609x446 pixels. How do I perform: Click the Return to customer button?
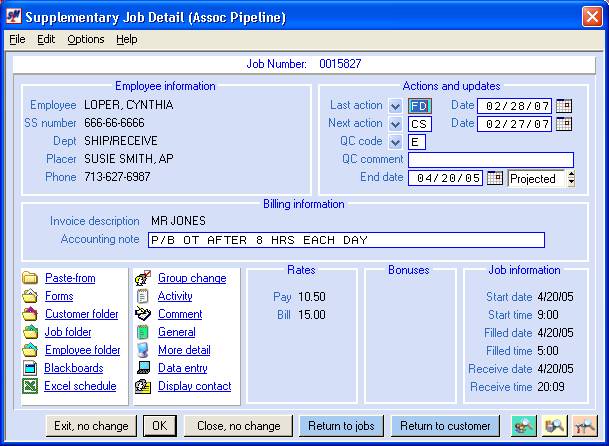[445, 426]
